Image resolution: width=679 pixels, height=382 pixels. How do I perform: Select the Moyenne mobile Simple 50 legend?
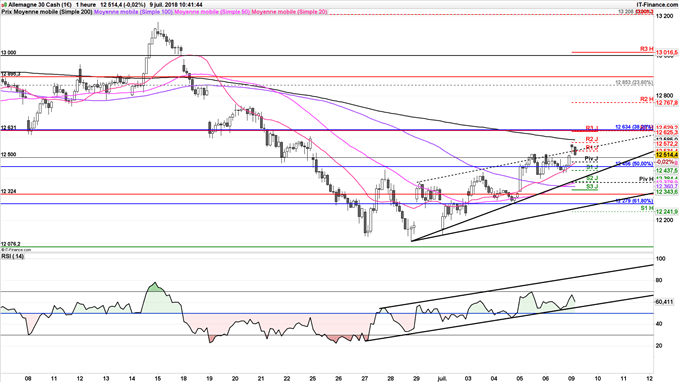(x=212, y=12)
